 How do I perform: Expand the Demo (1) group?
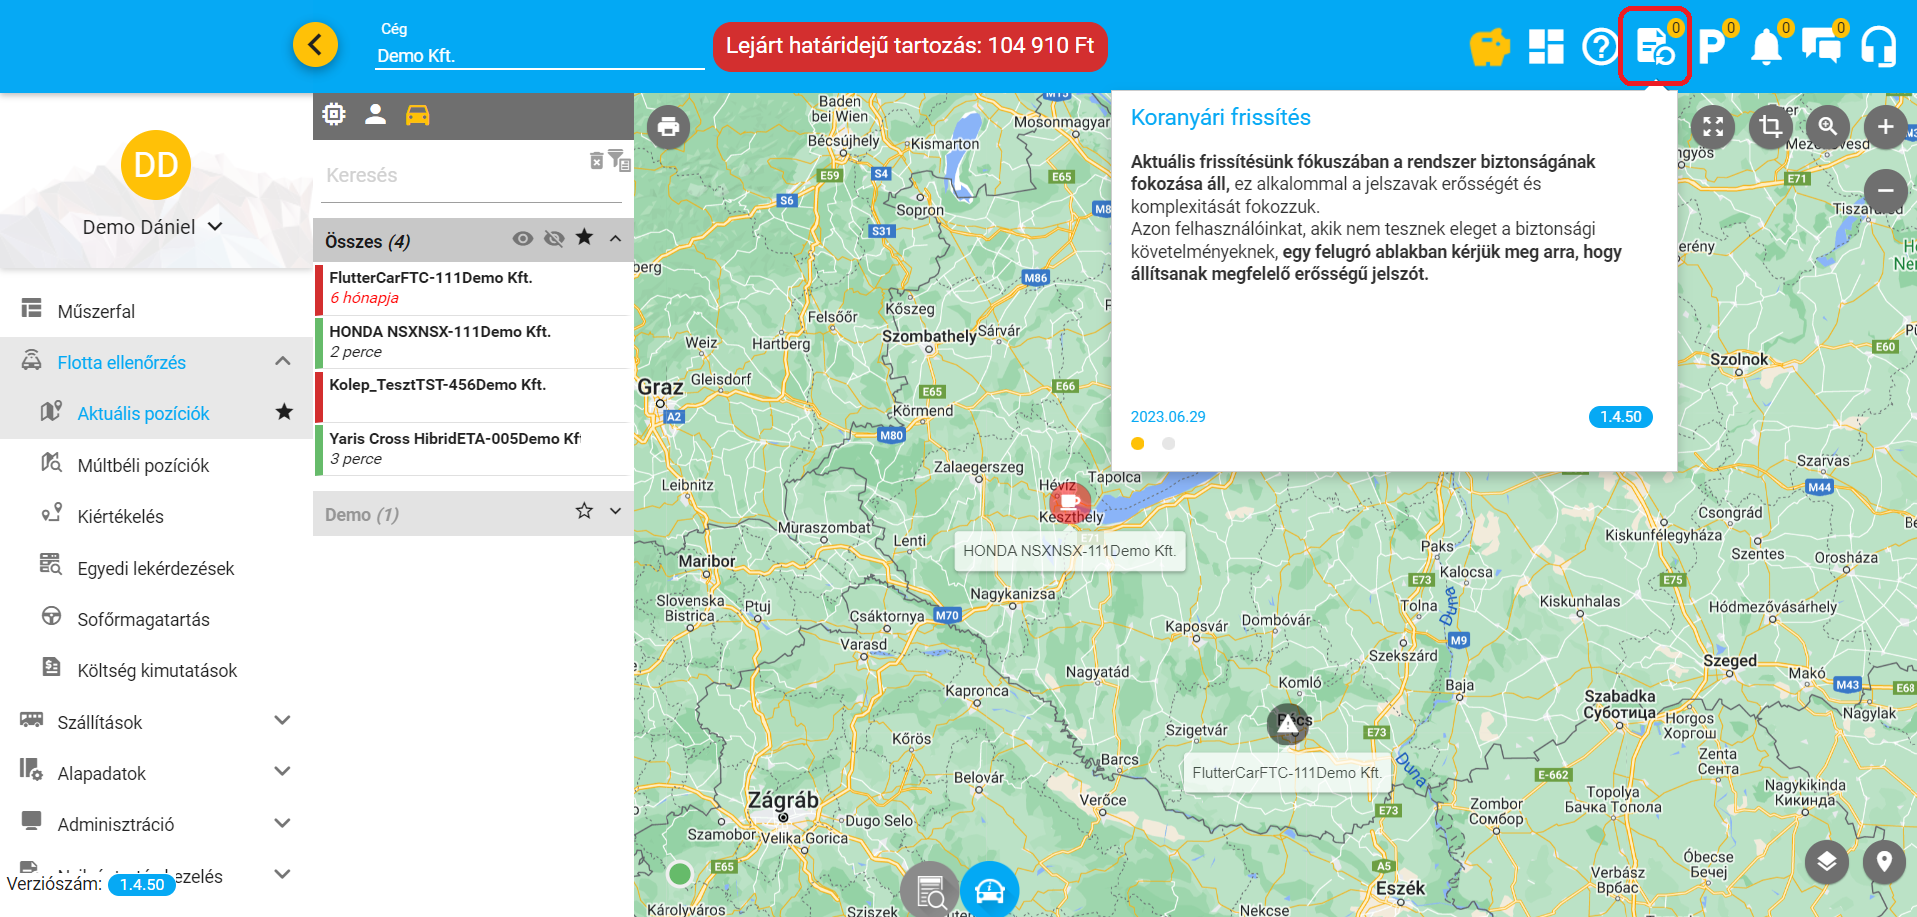616,512
